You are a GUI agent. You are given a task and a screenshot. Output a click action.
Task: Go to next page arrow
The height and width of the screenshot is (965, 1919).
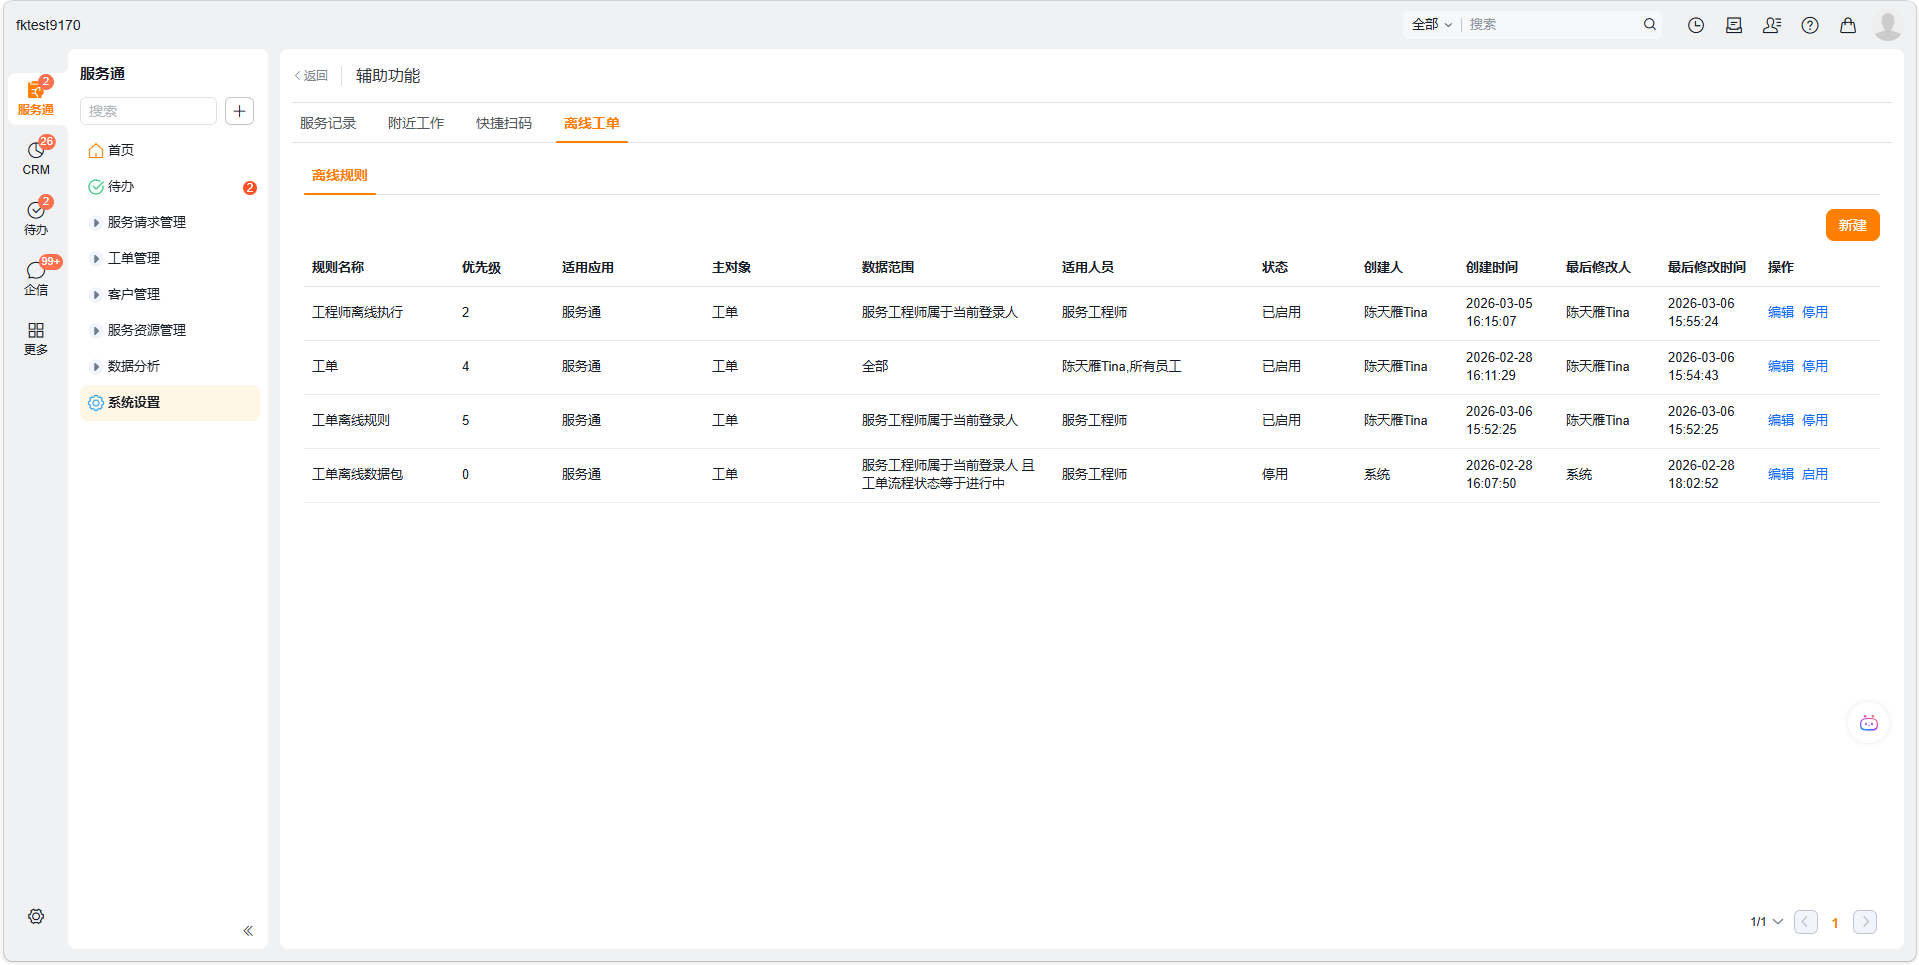(1865, 922)
